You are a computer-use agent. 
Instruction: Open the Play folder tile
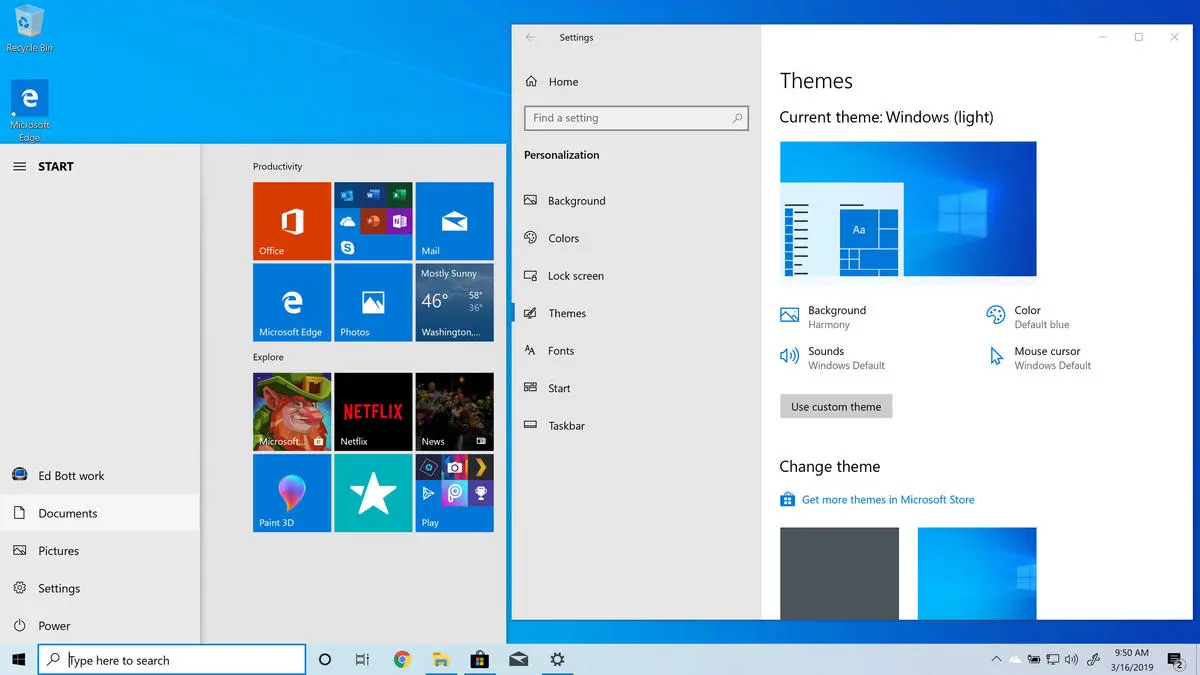pos(454,492)
